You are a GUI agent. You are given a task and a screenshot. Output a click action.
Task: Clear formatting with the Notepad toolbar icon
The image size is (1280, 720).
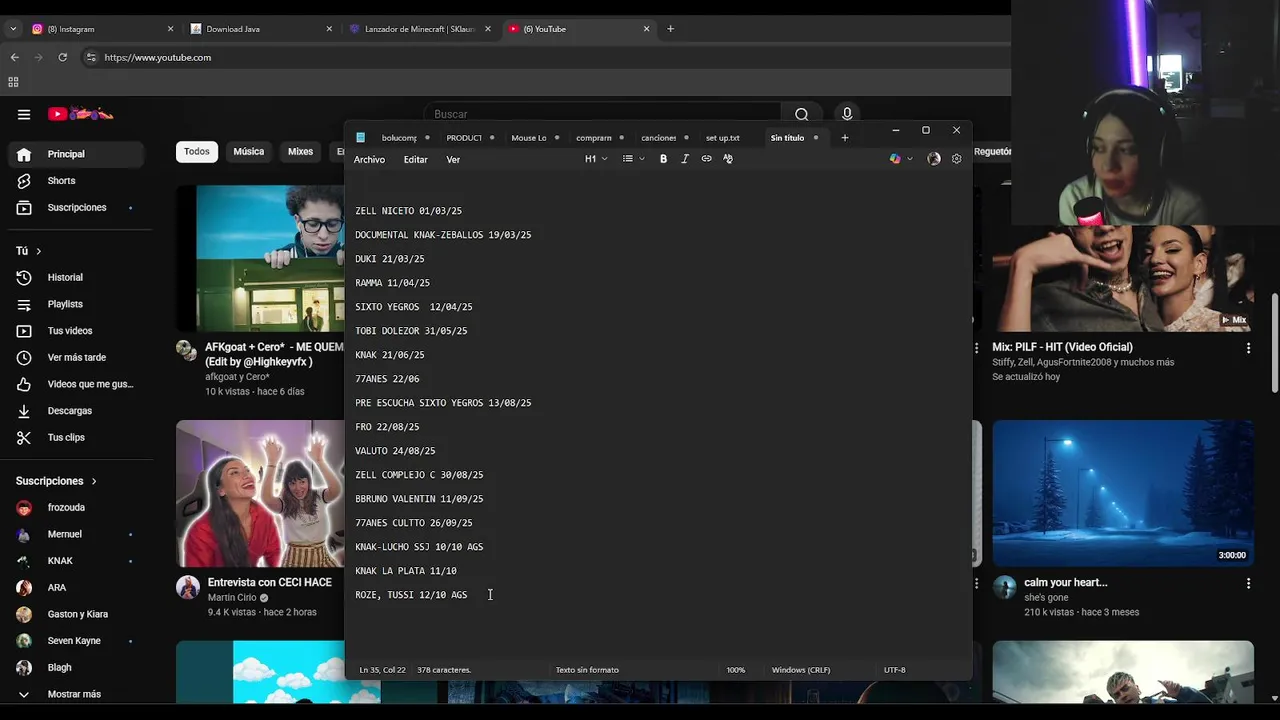click(x=728, y=159)
